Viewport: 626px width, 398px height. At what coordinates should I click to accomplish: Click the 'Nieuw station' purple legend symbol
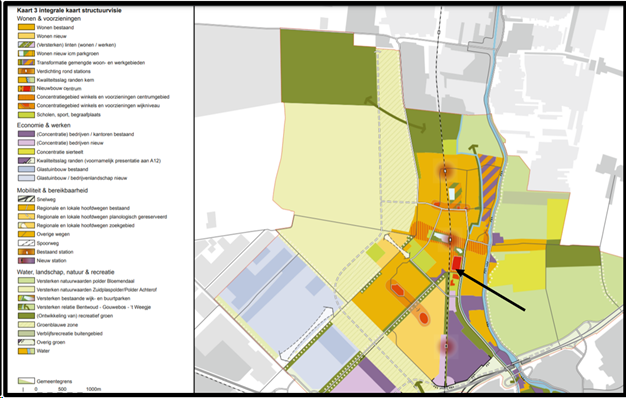[26, 261]
